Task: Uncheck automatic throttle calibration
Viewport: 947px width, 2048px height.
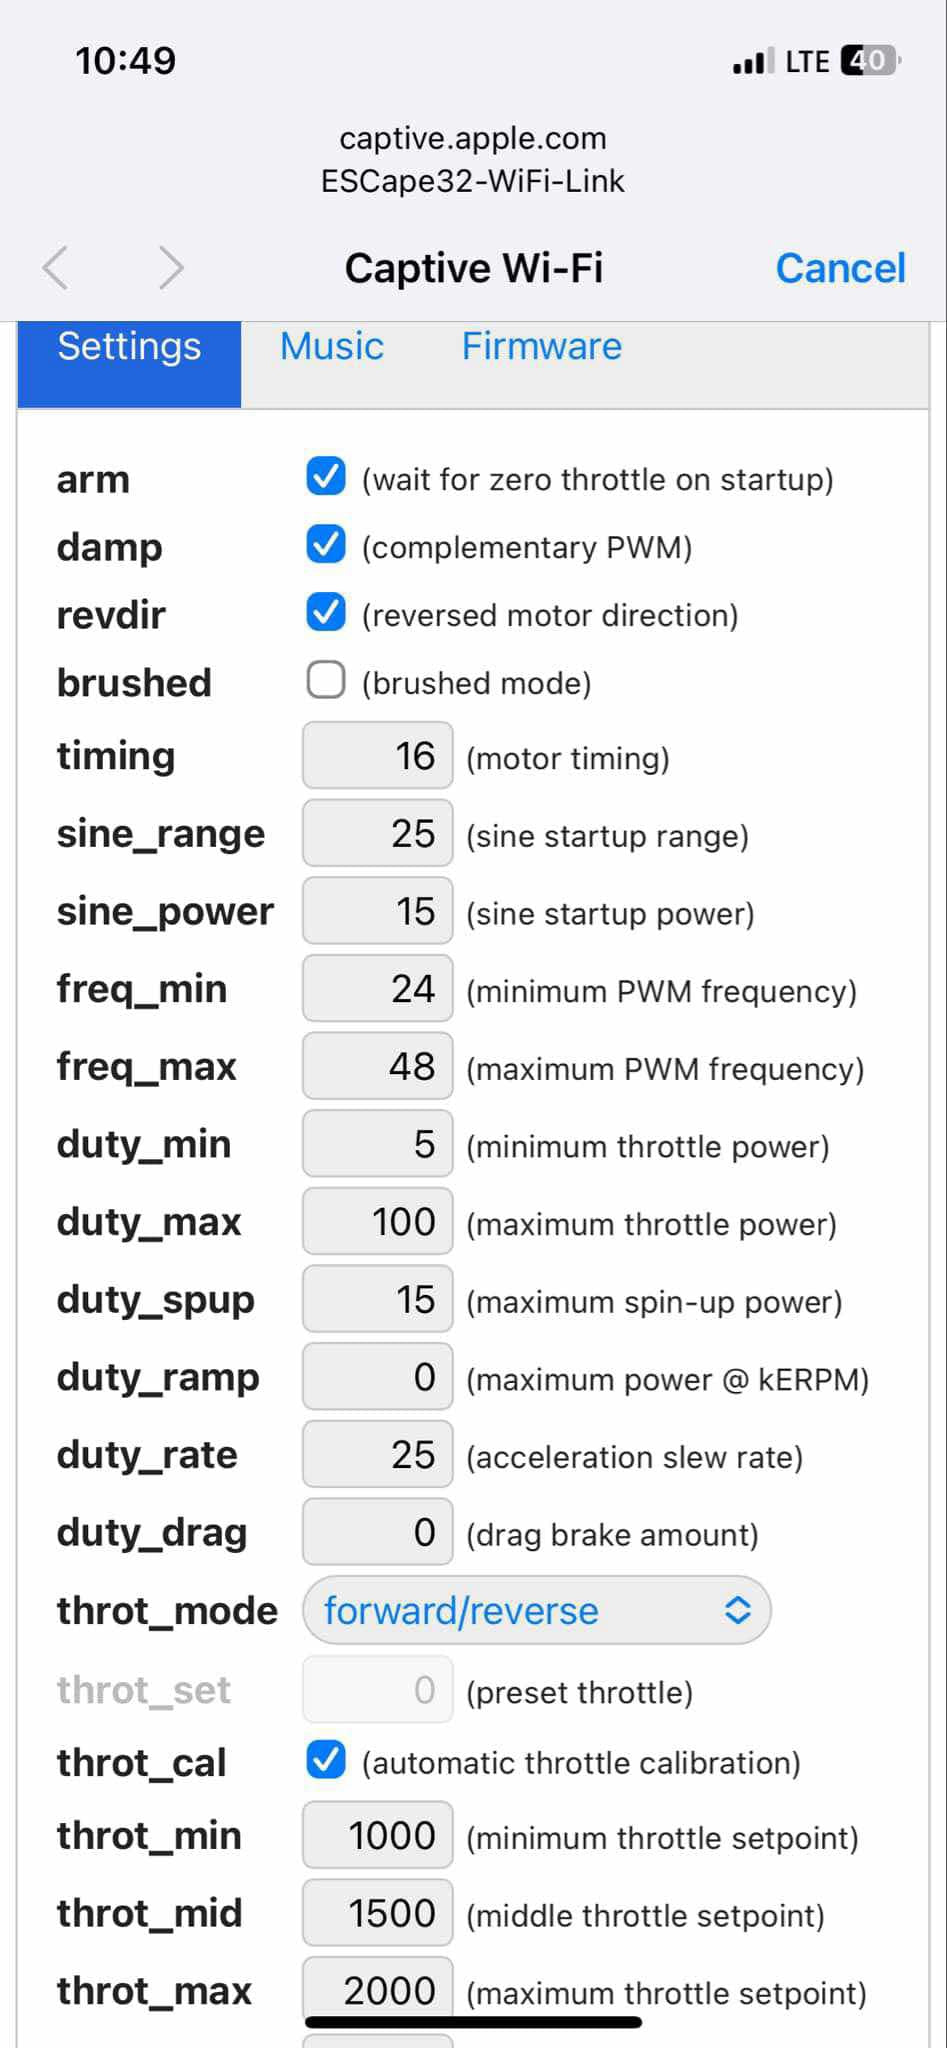Action: tap(326, 1761)
